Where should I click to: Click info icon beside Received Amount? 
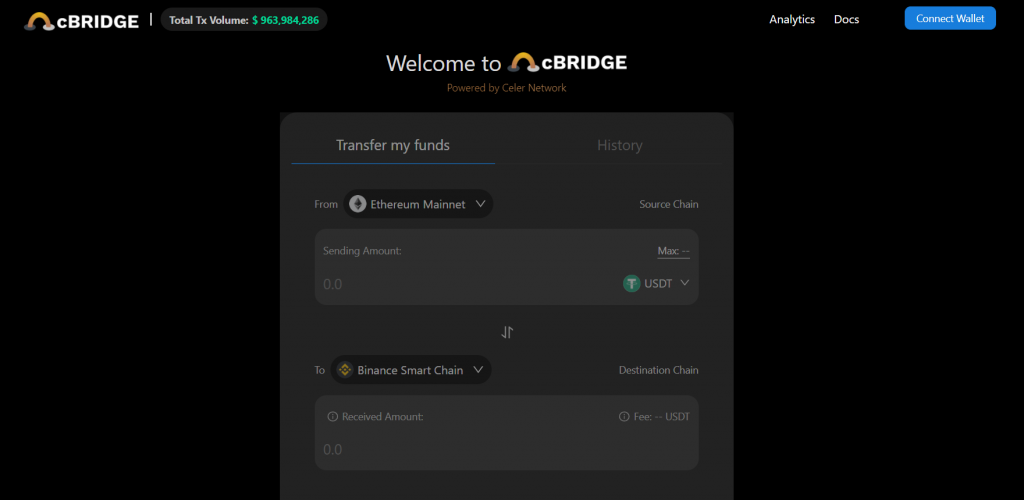pyautogui.click(x=332, y=416)
